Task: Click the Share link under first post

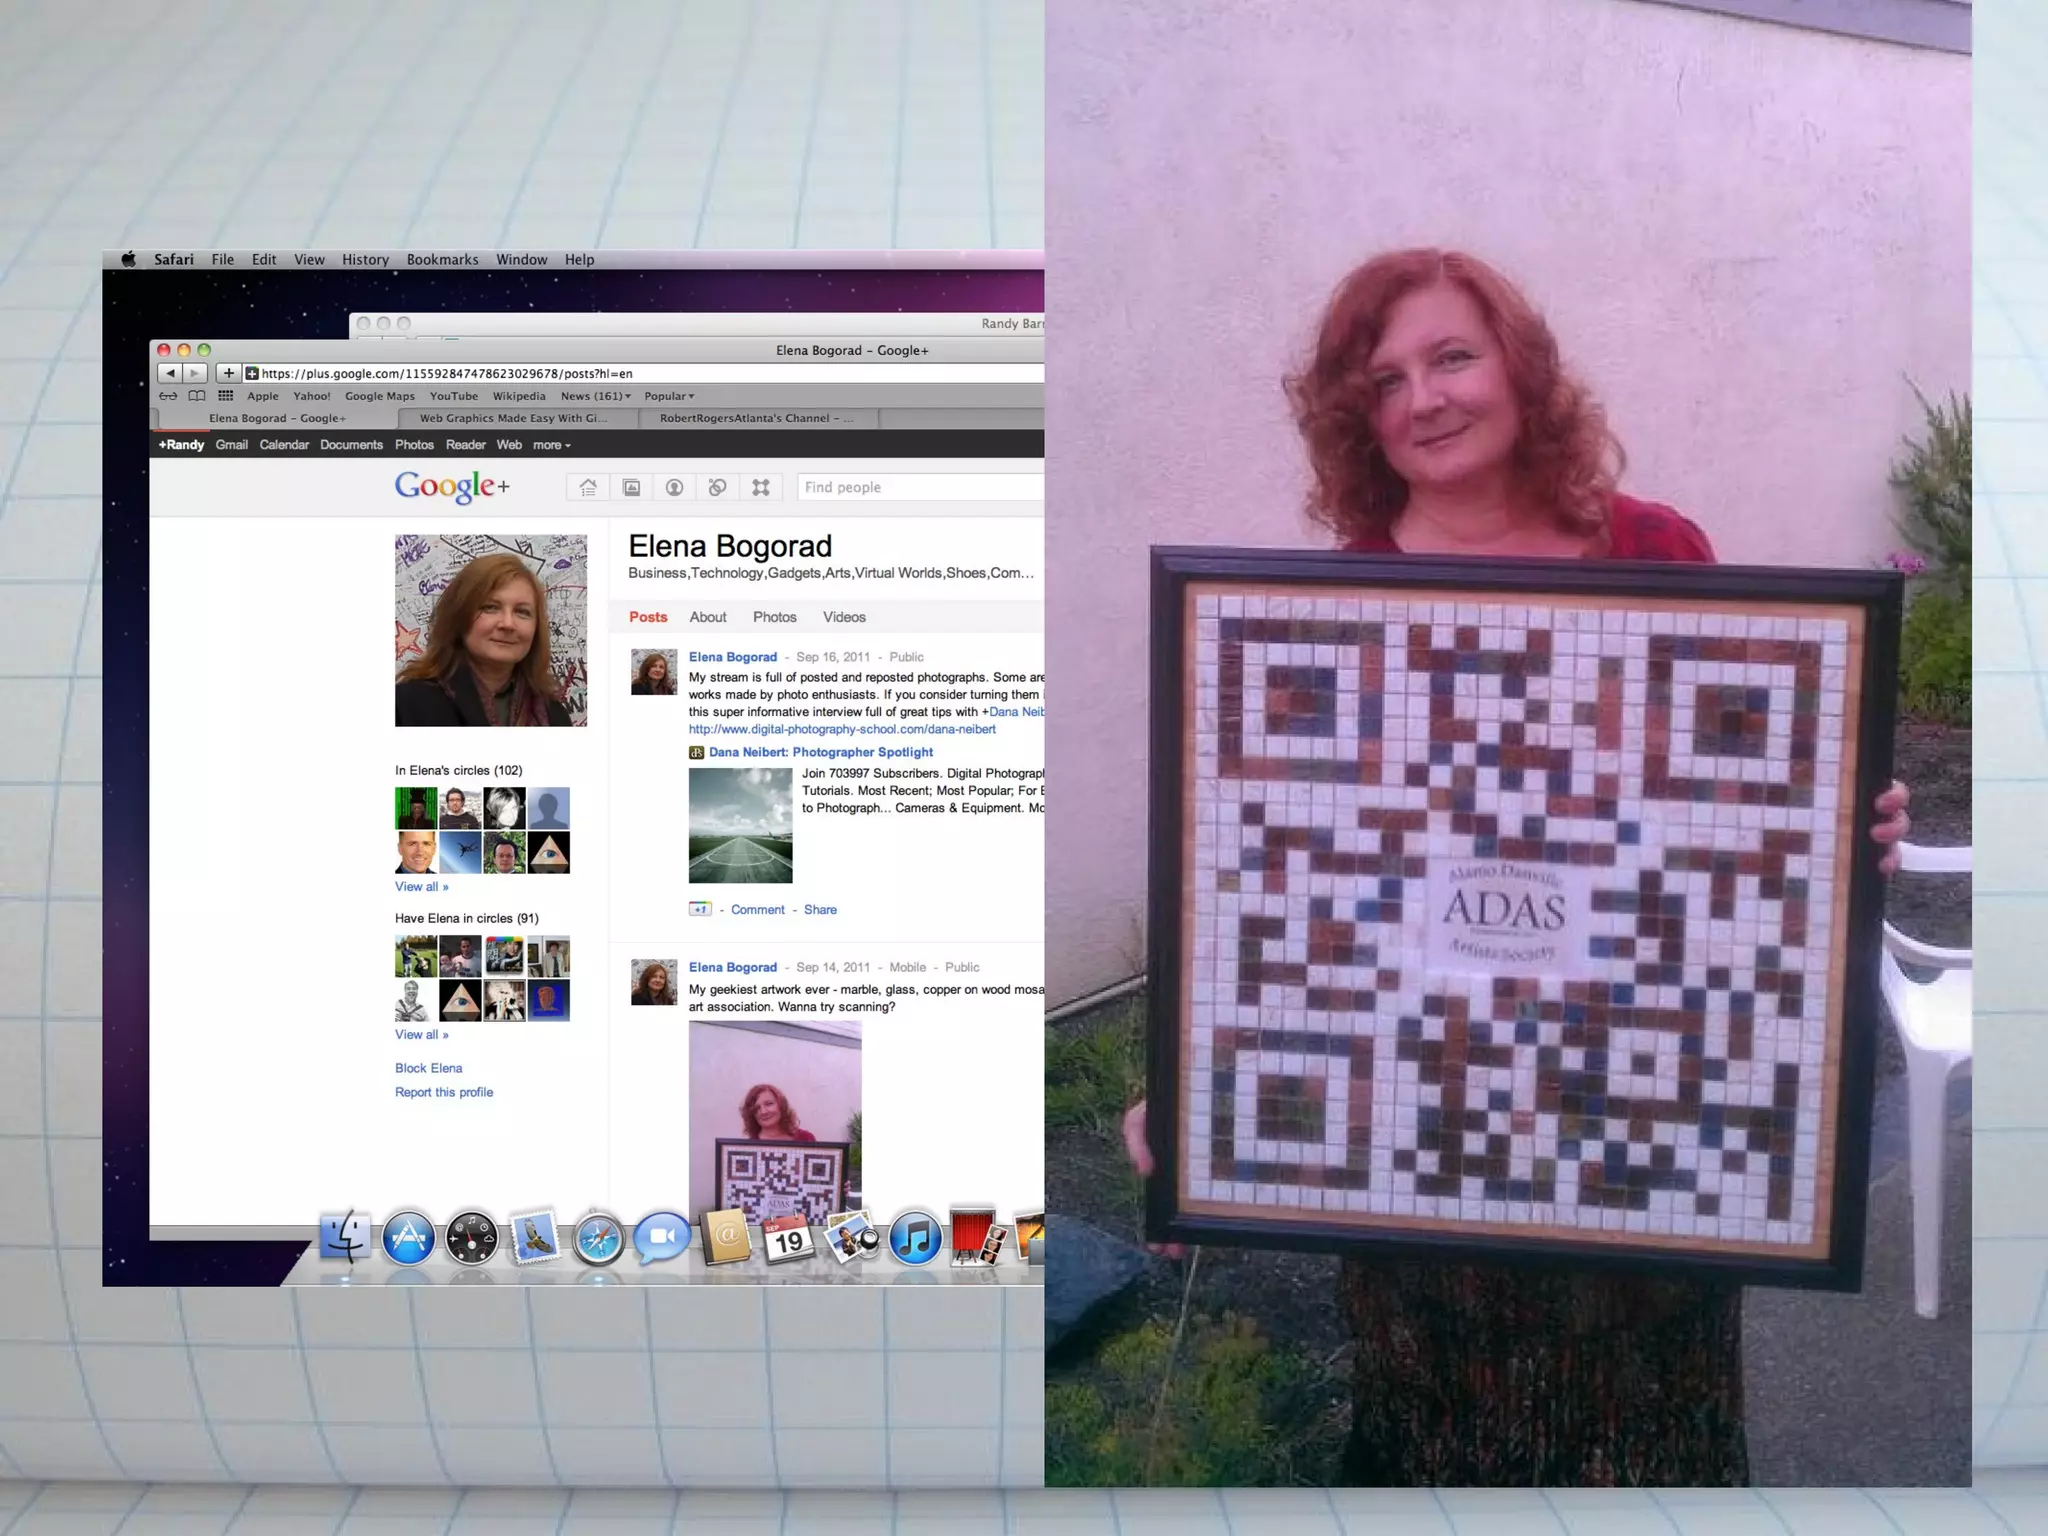Action: [x=820, y=909]
